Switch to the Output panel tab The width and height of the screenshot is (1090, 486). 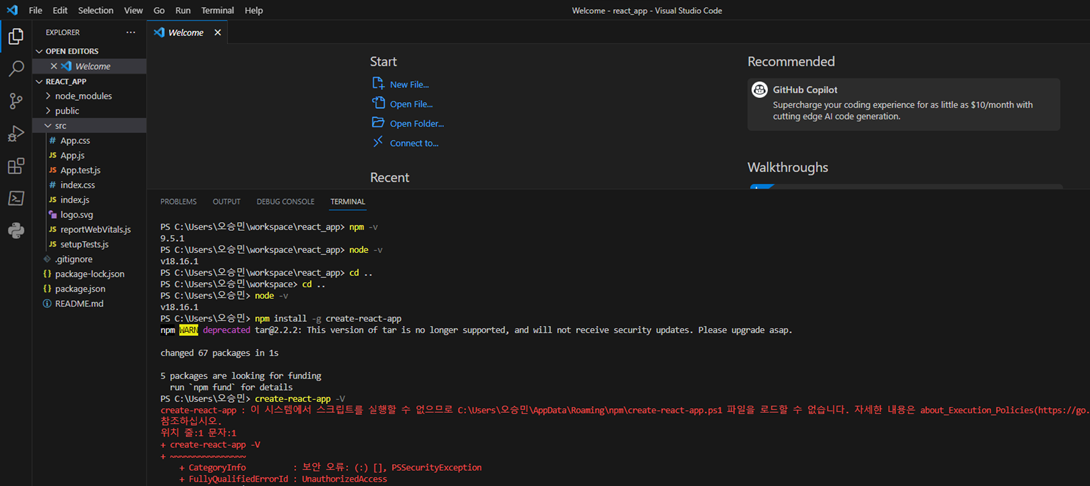click(x=227, y=202)
